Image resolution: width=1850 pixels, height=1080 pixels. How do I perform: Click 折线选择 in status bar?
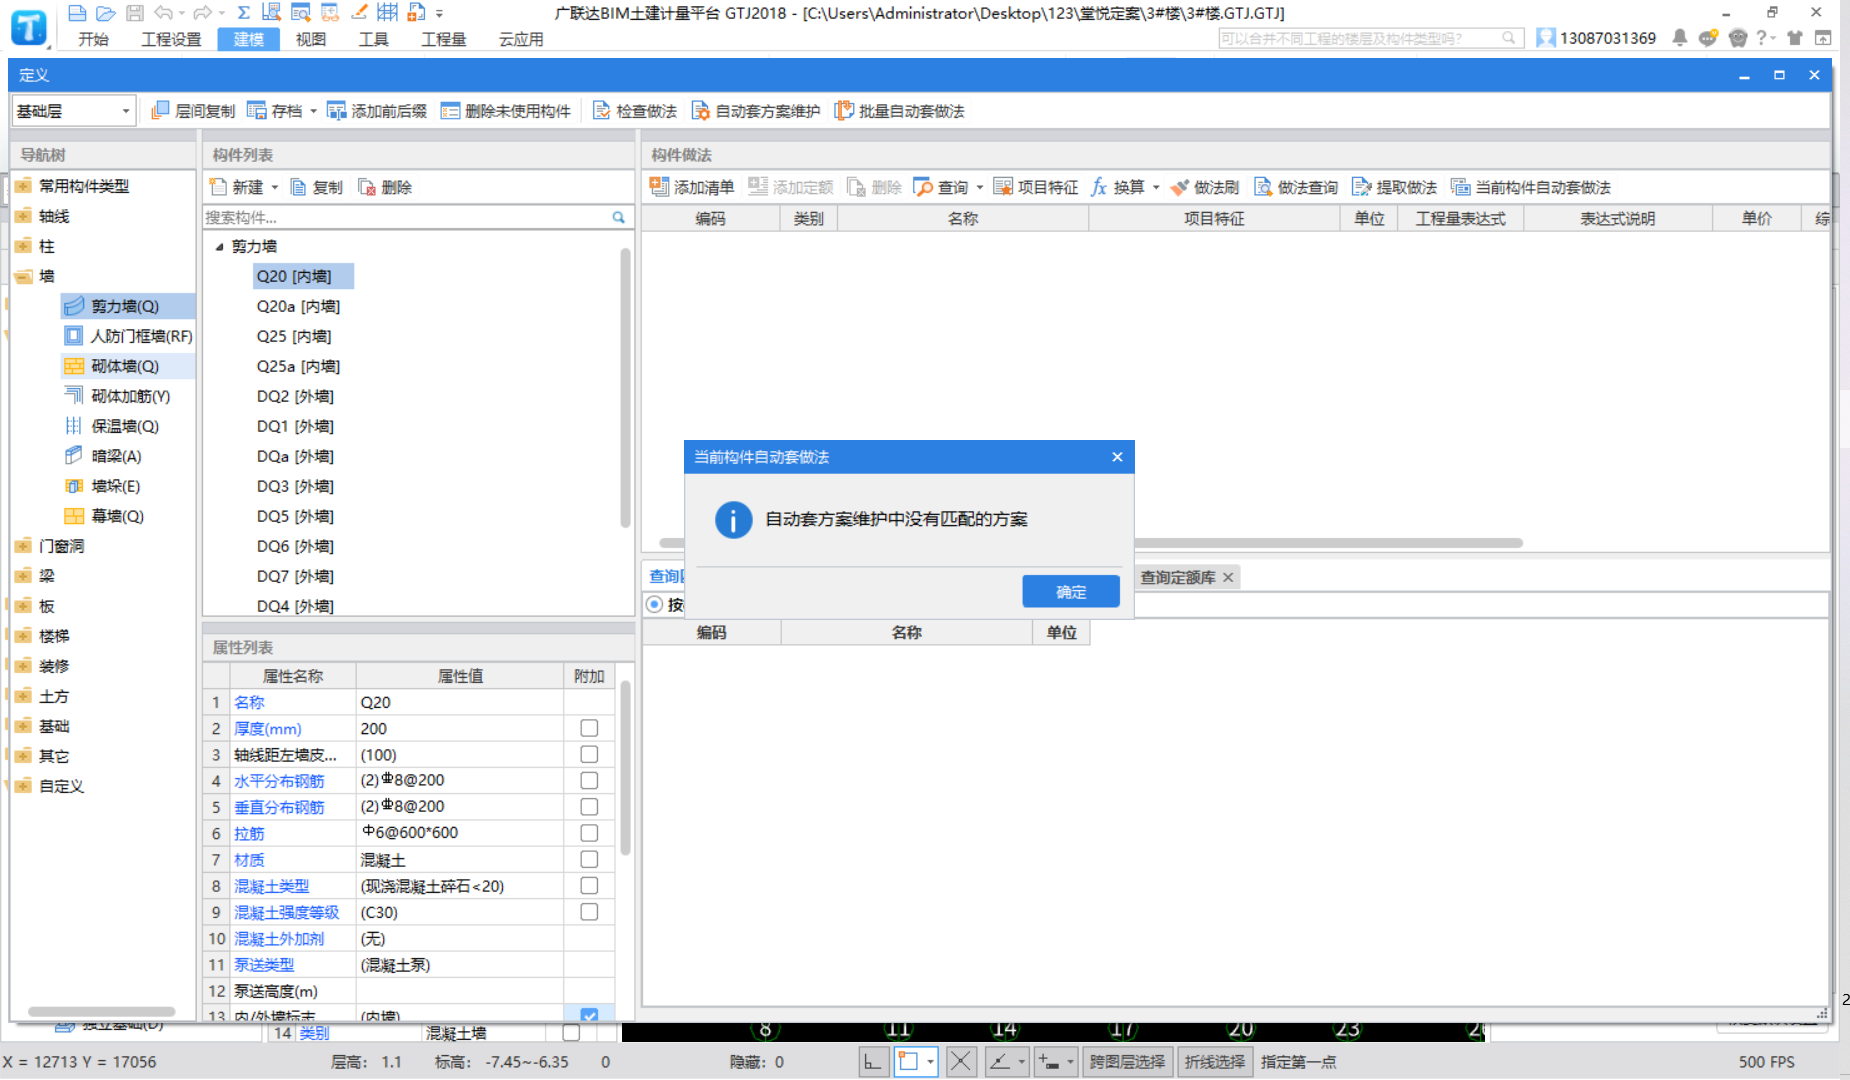1215,1061
